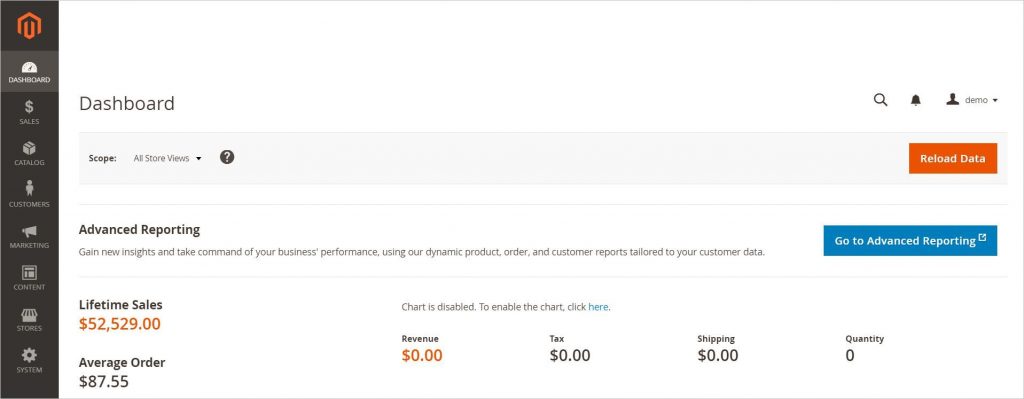Expand the All Store Views dropdown
This screenshot has height=399, width=1024.
pyautogui.click(x=167, y=158)
